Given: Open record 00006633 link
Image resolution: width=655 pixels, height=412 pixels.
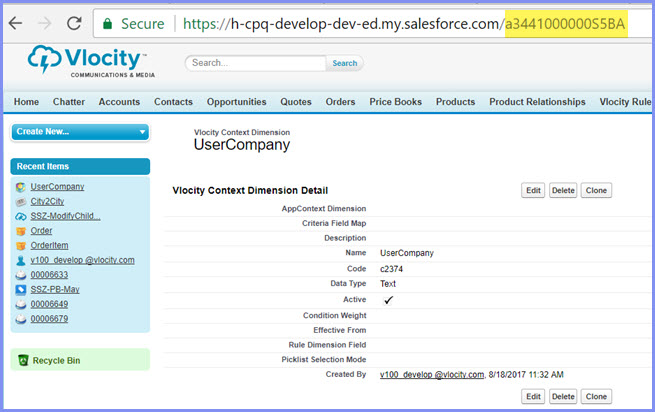Looking at the screenshot, I should coord(49,275).
